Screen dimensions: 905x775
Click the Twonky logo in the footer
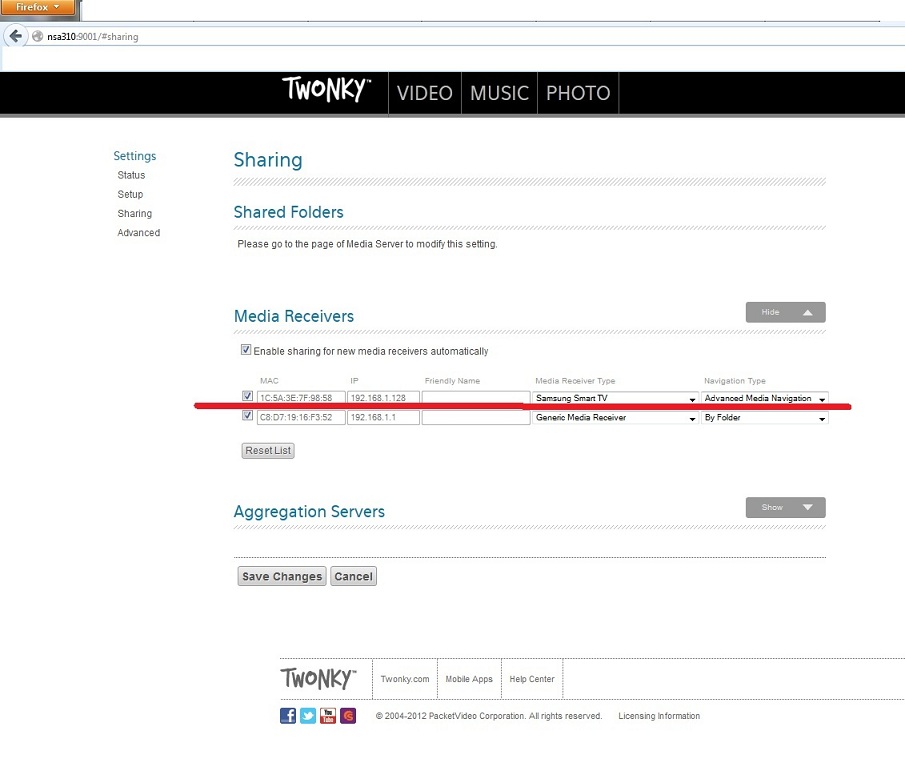point(318,679)
